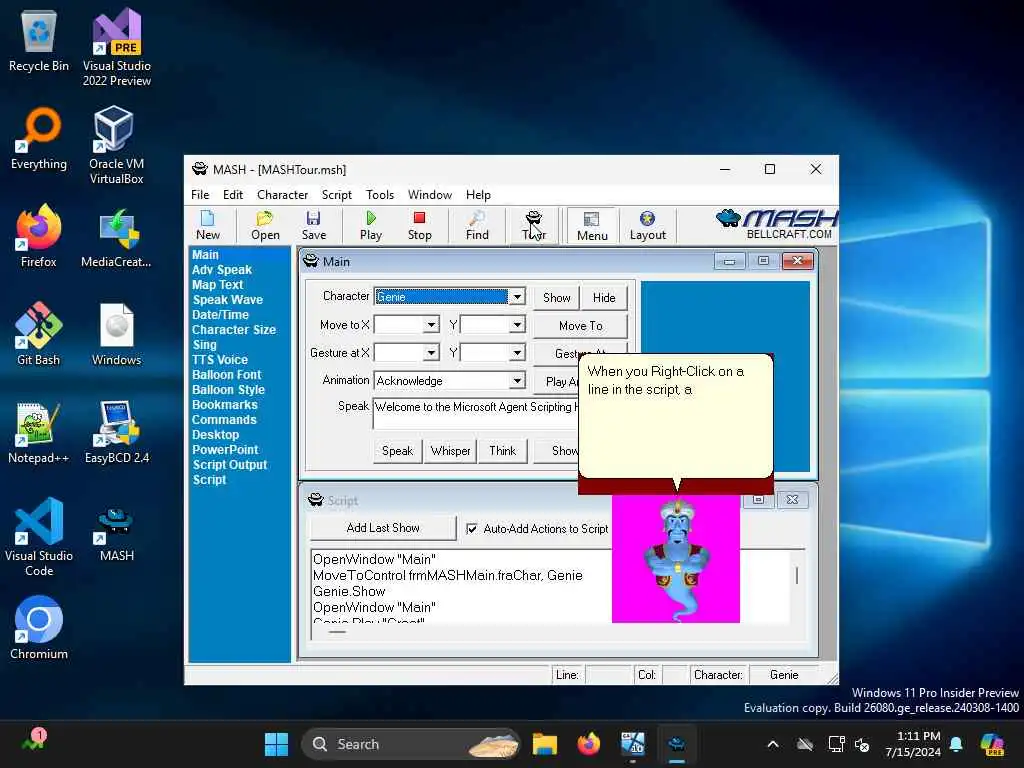Select EasyBCD 2.4 desktop icon
This screenshot has width=1024, height=768.
click(117, 432)
